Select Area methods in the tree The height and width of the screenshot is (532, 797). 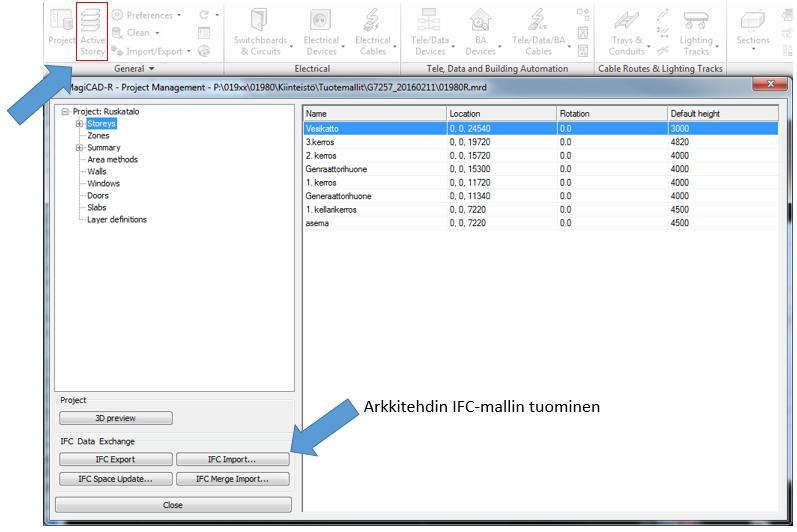click(x=112, y=160)
